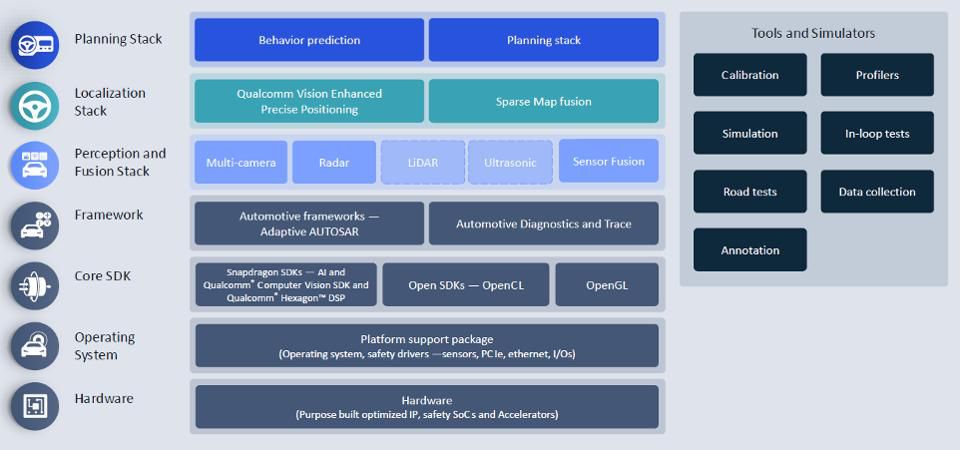
Task: Click the Perception and Fusion Stack car icon
Action: point(35,165)
